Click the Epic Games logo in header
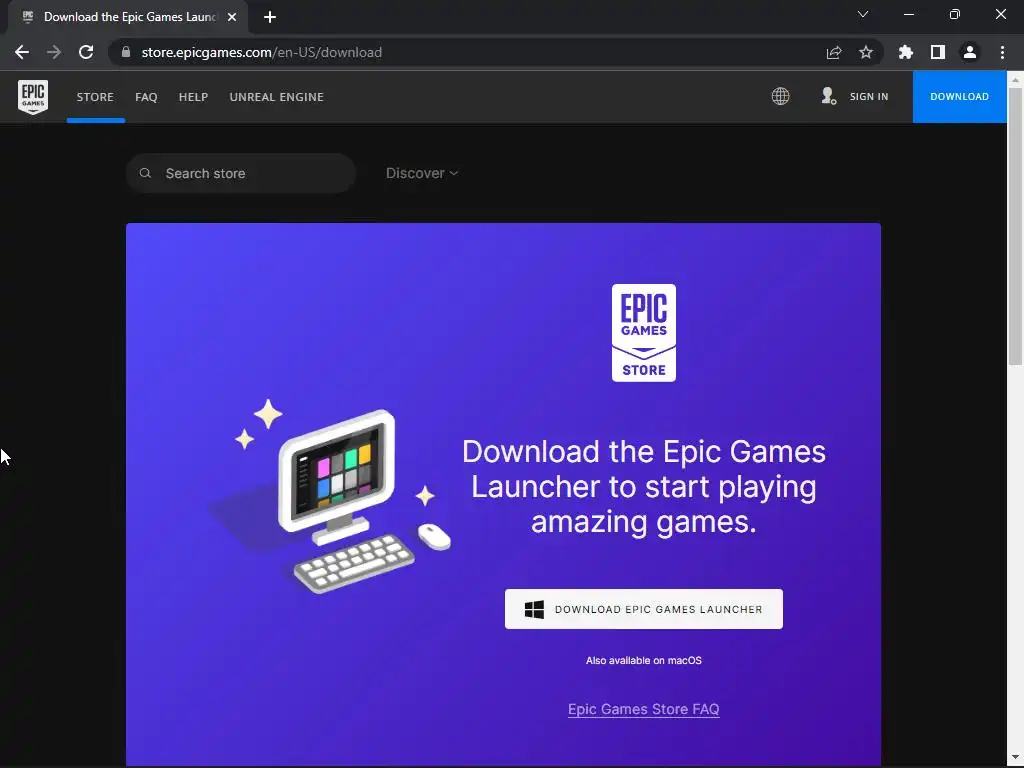Image resolution: width=1024 pixels, height=768 pixels. tap(33, 97)
